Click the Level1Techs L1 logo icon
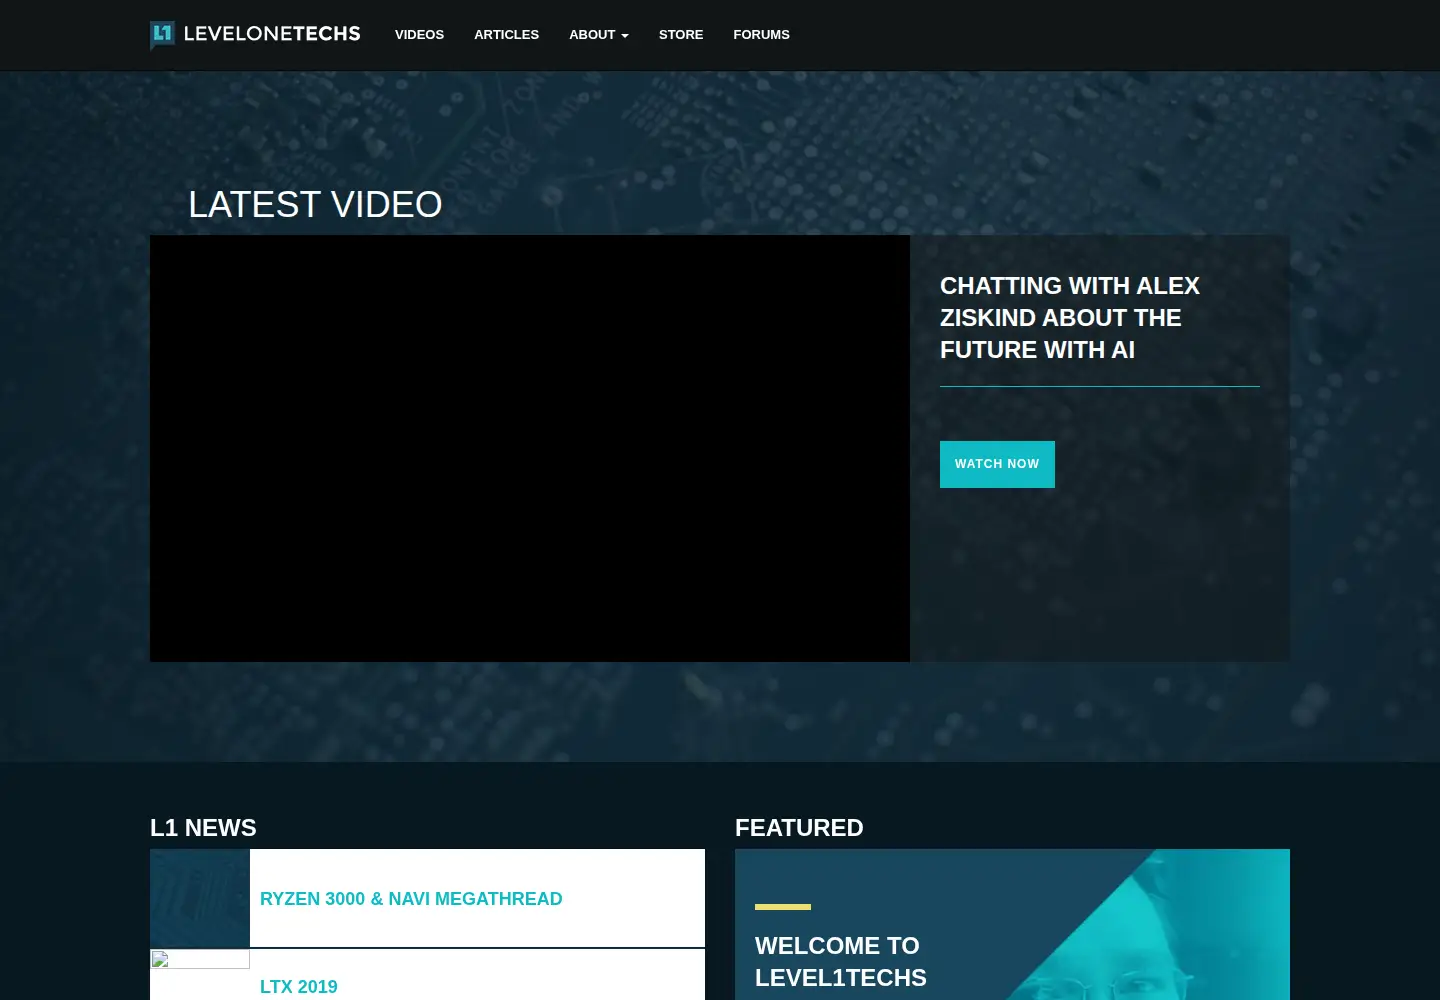Image resolution: width=1440 pixels, height=1000 pixels. 162,35
